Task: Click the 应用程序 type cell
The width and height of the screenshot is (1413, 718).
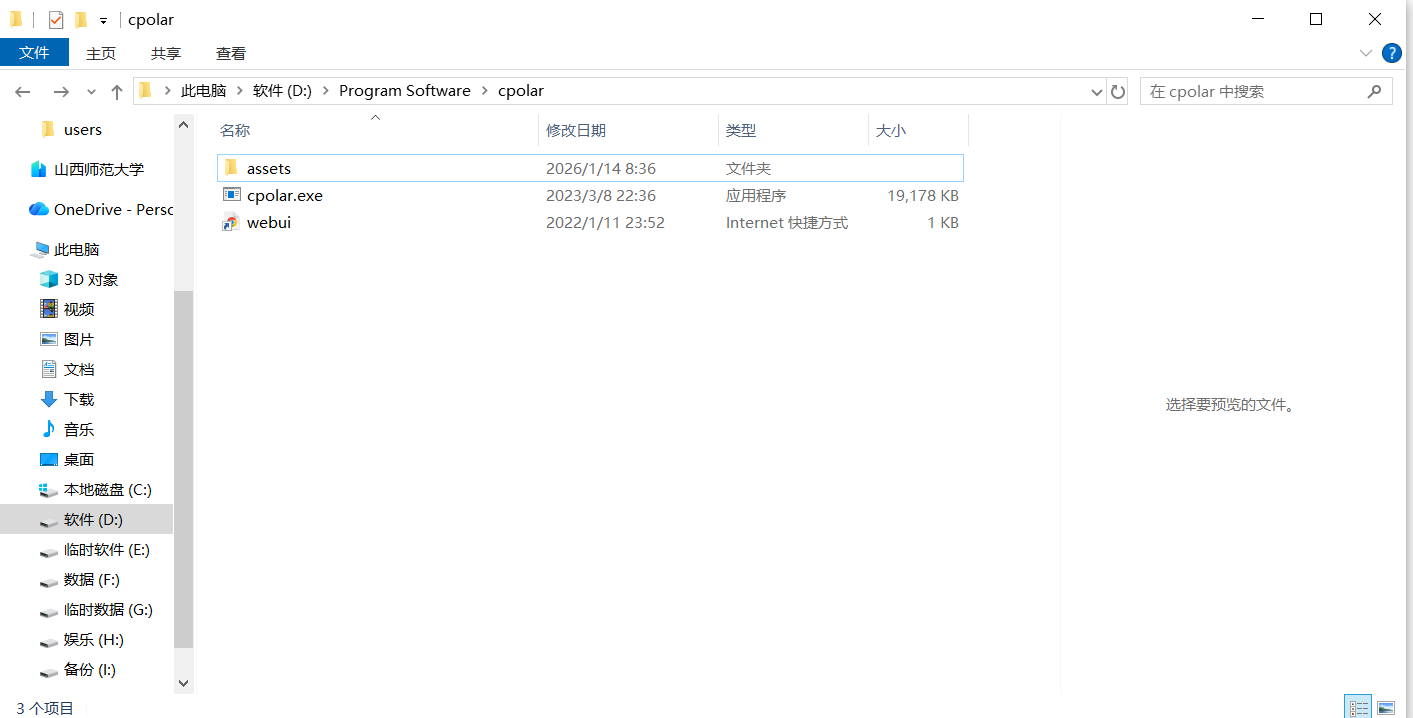Action: pyautogui.click(x=756, y=195)
